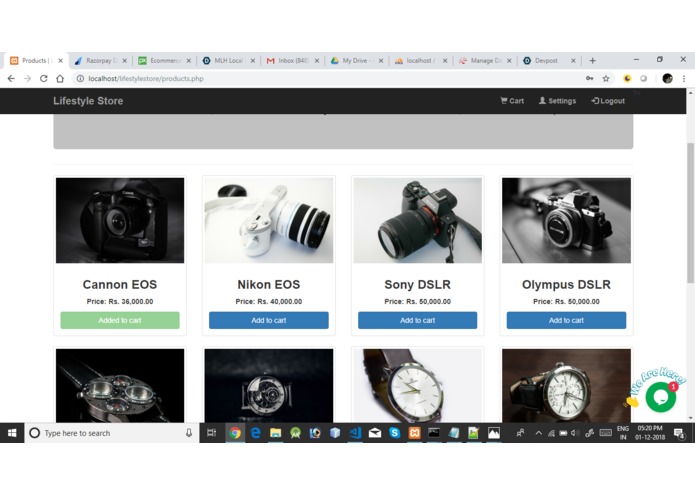This screenshot has height=494, width=695.
Task: Click the taskbar clock showing 05:20 PM
Action: 650,433
